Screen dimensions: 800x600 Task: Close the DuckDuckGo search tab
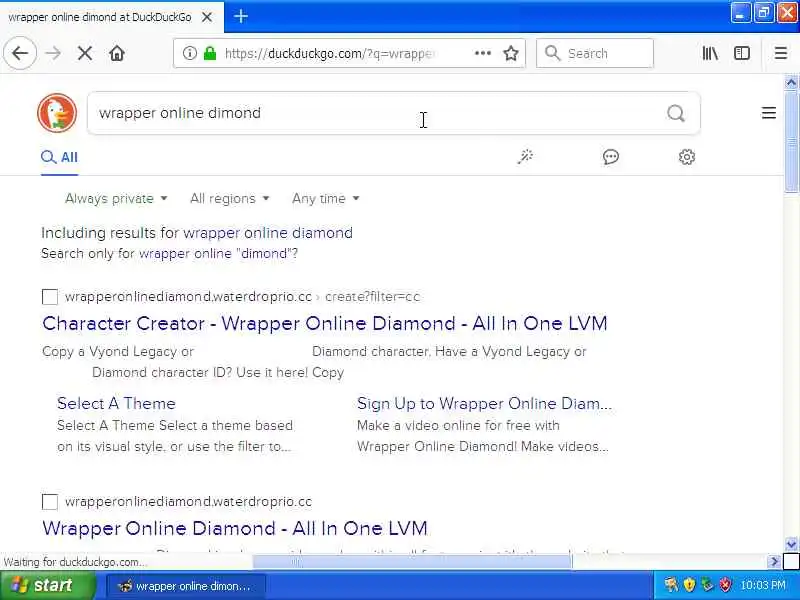click(207, 17)
